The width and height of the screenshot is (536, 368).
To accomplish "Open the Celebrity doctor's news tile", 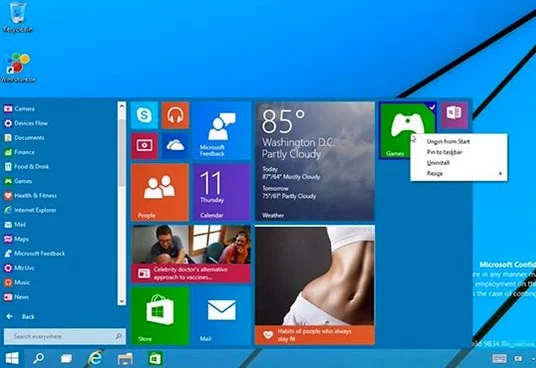I will (x=191, y=254).
